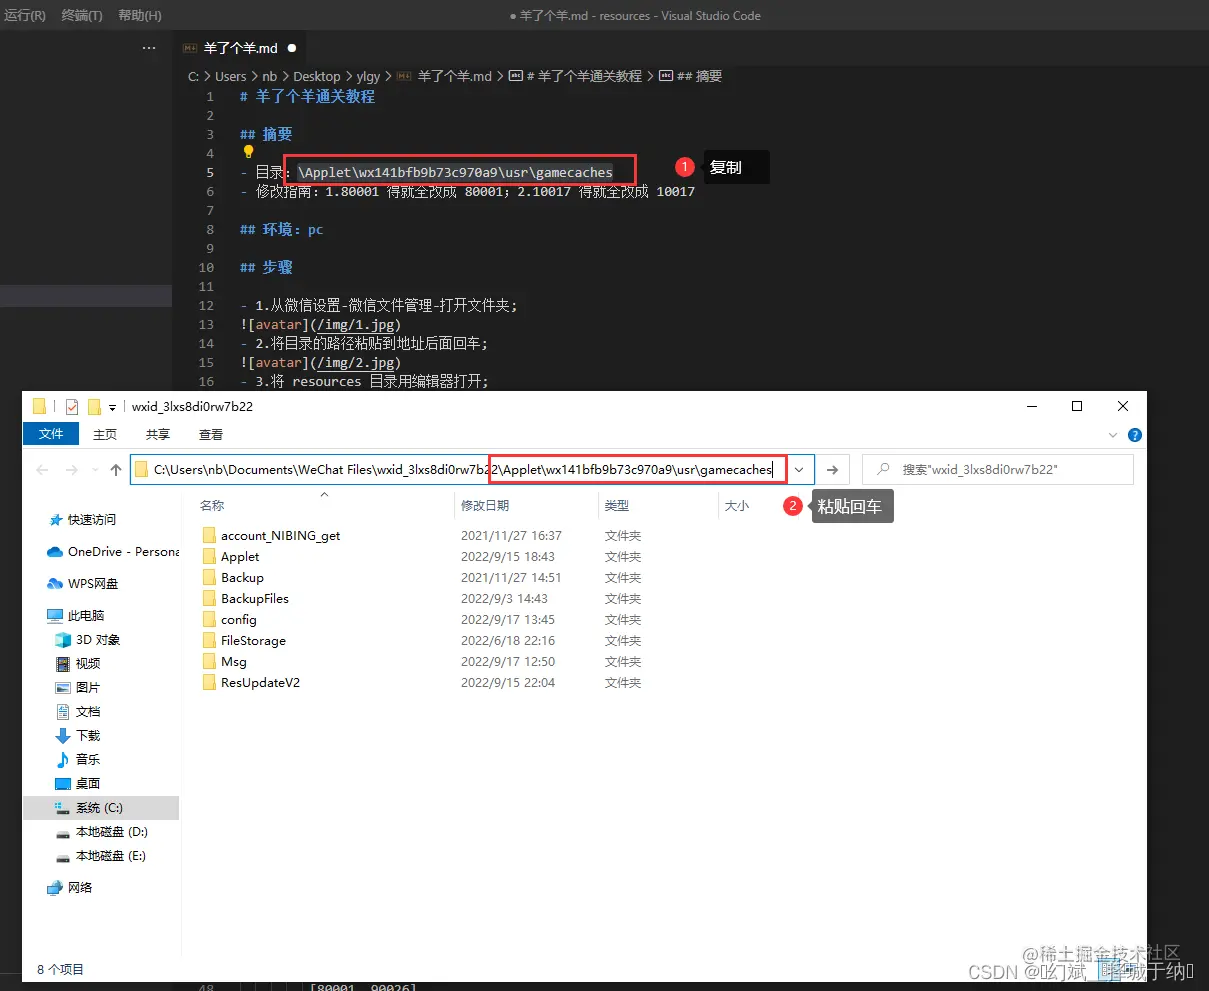Open 下载 in the navigation pane
The image size is (1209, 991).
[87, 736]
